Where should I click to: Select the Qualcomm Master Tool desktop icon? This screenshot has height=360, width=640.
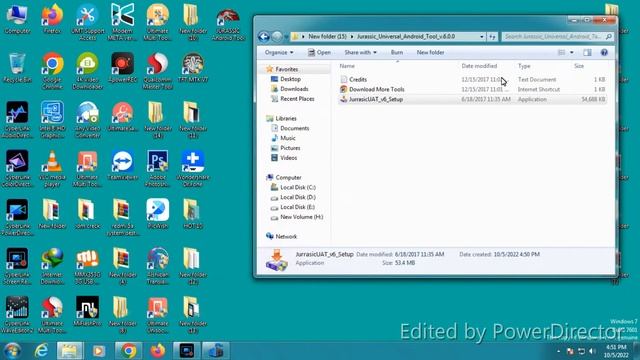click(158, 71)
